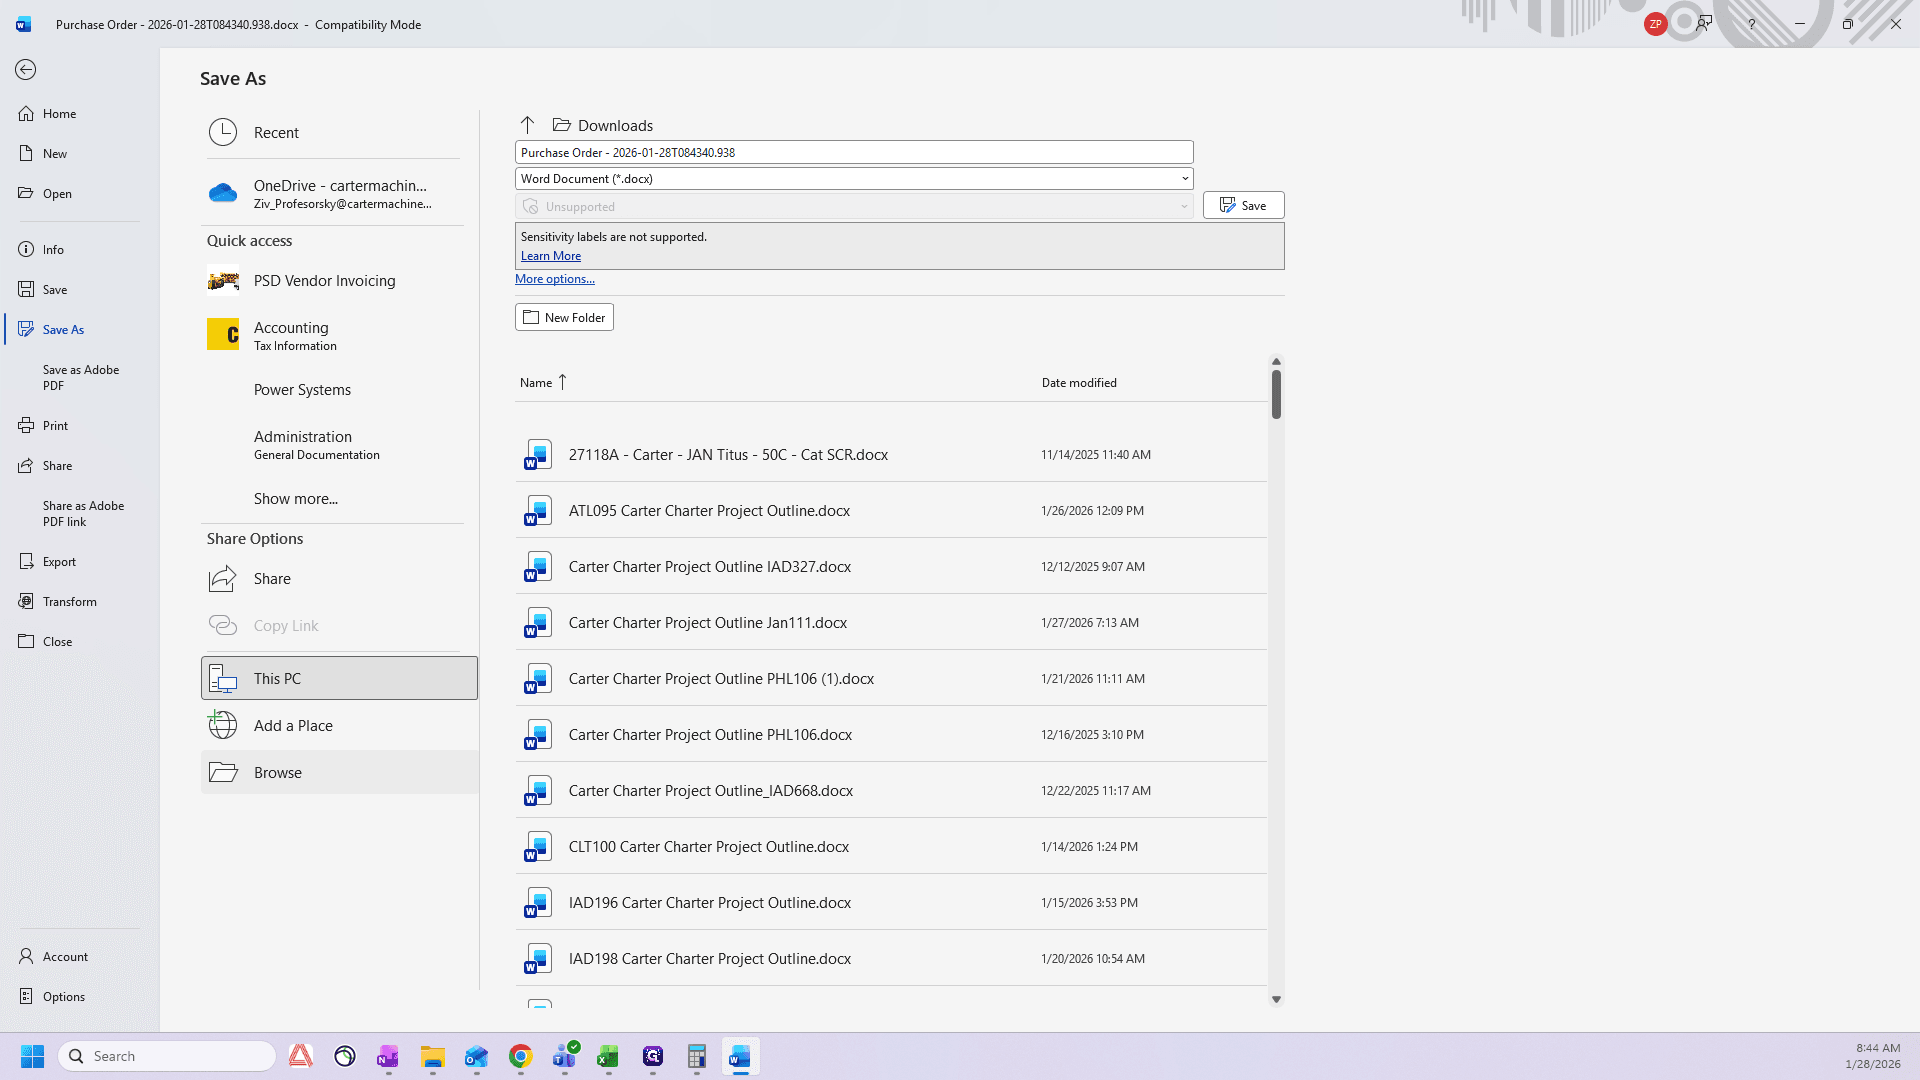Viewport: 1920px width, 1080px height.
Task: Click the Share options icon
Action: pos(223,578)
